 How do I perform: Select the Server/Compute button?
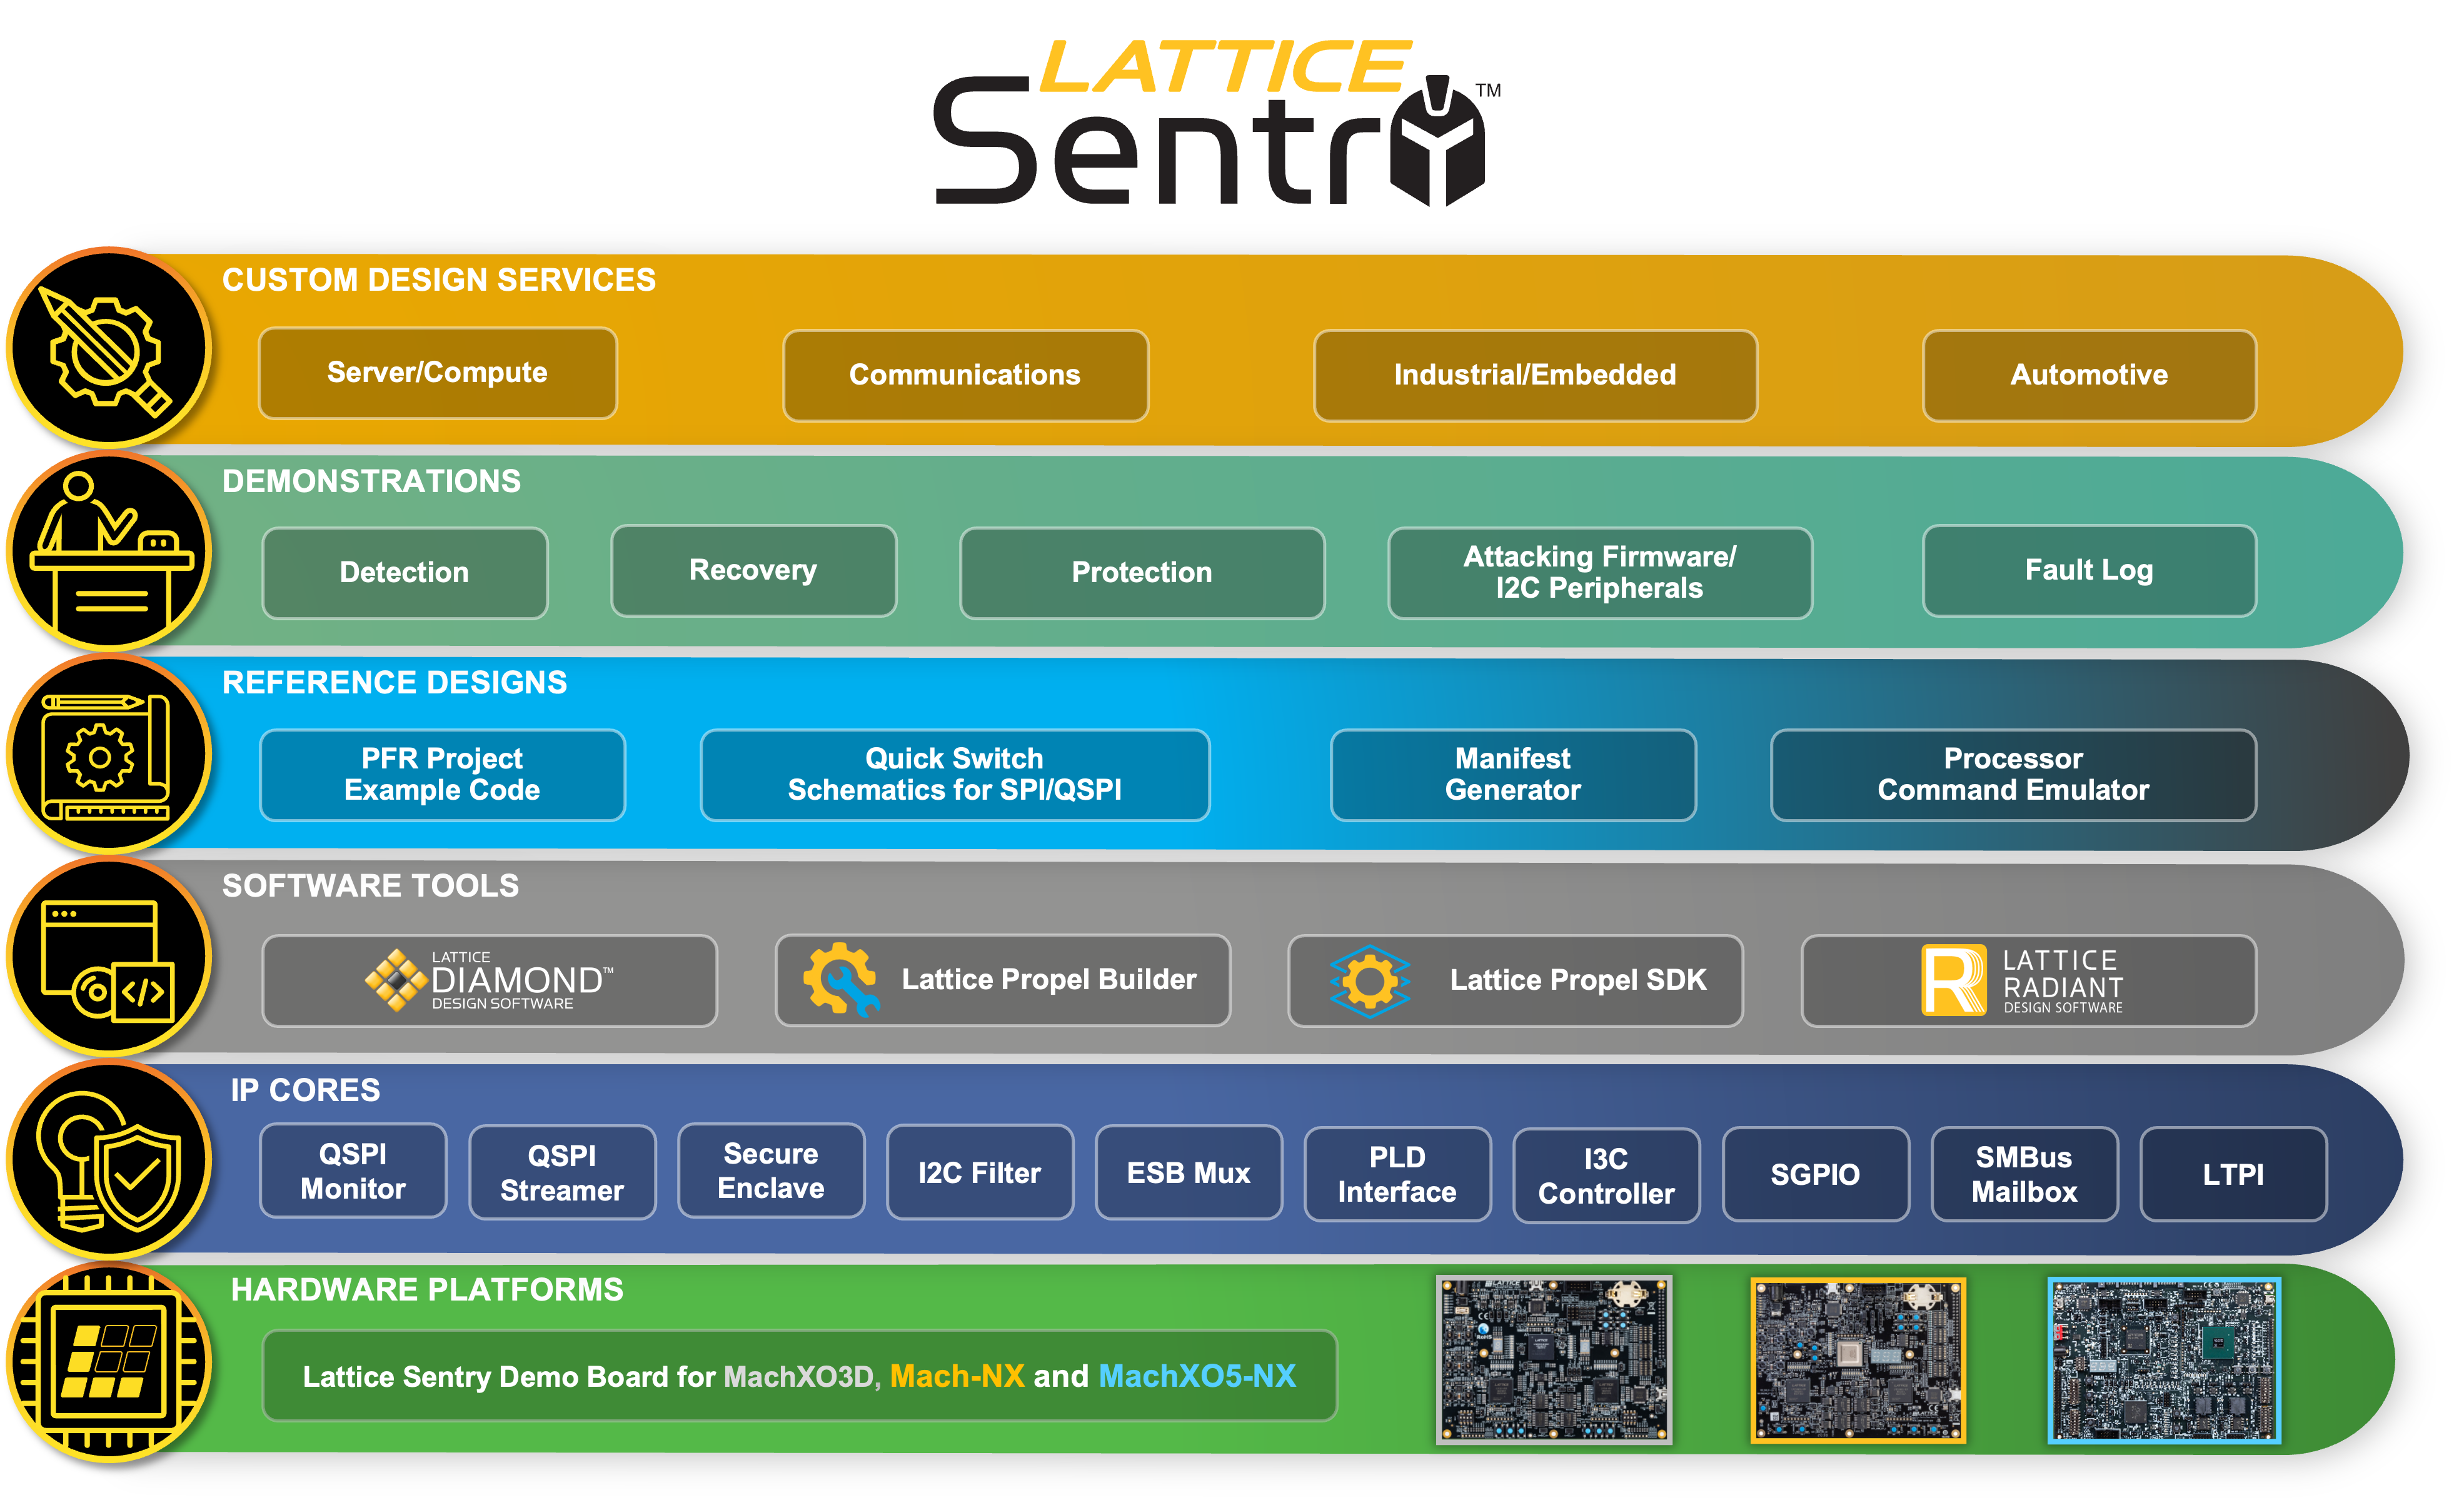point(438,373)
